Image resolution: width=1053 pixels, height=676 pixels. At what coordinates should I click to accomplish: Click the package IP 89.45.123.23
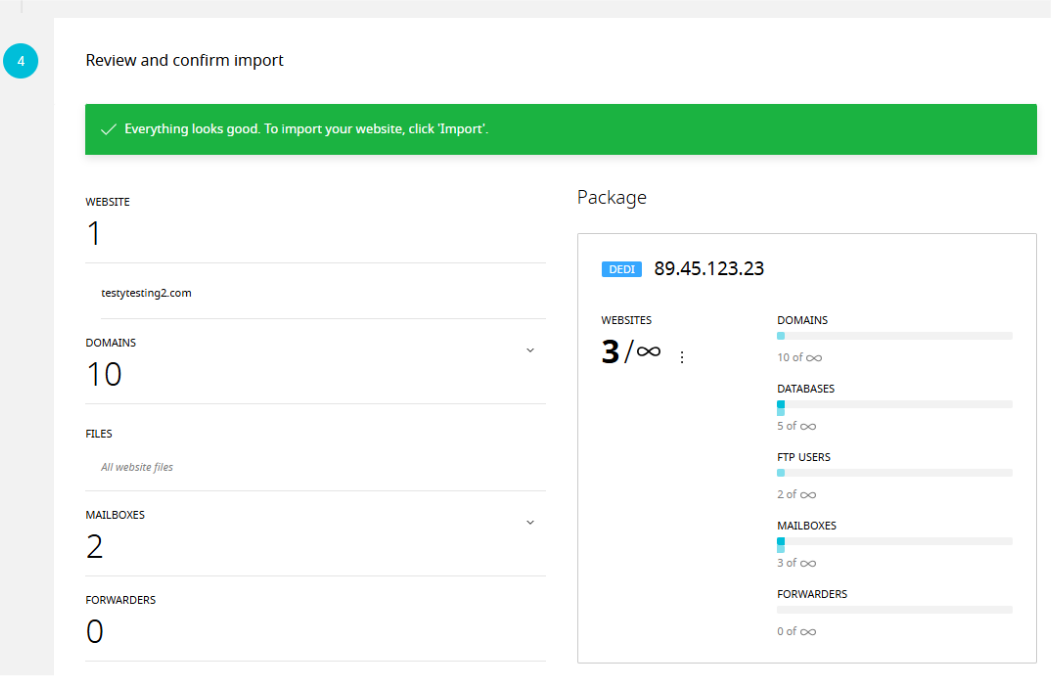(709, 269)
